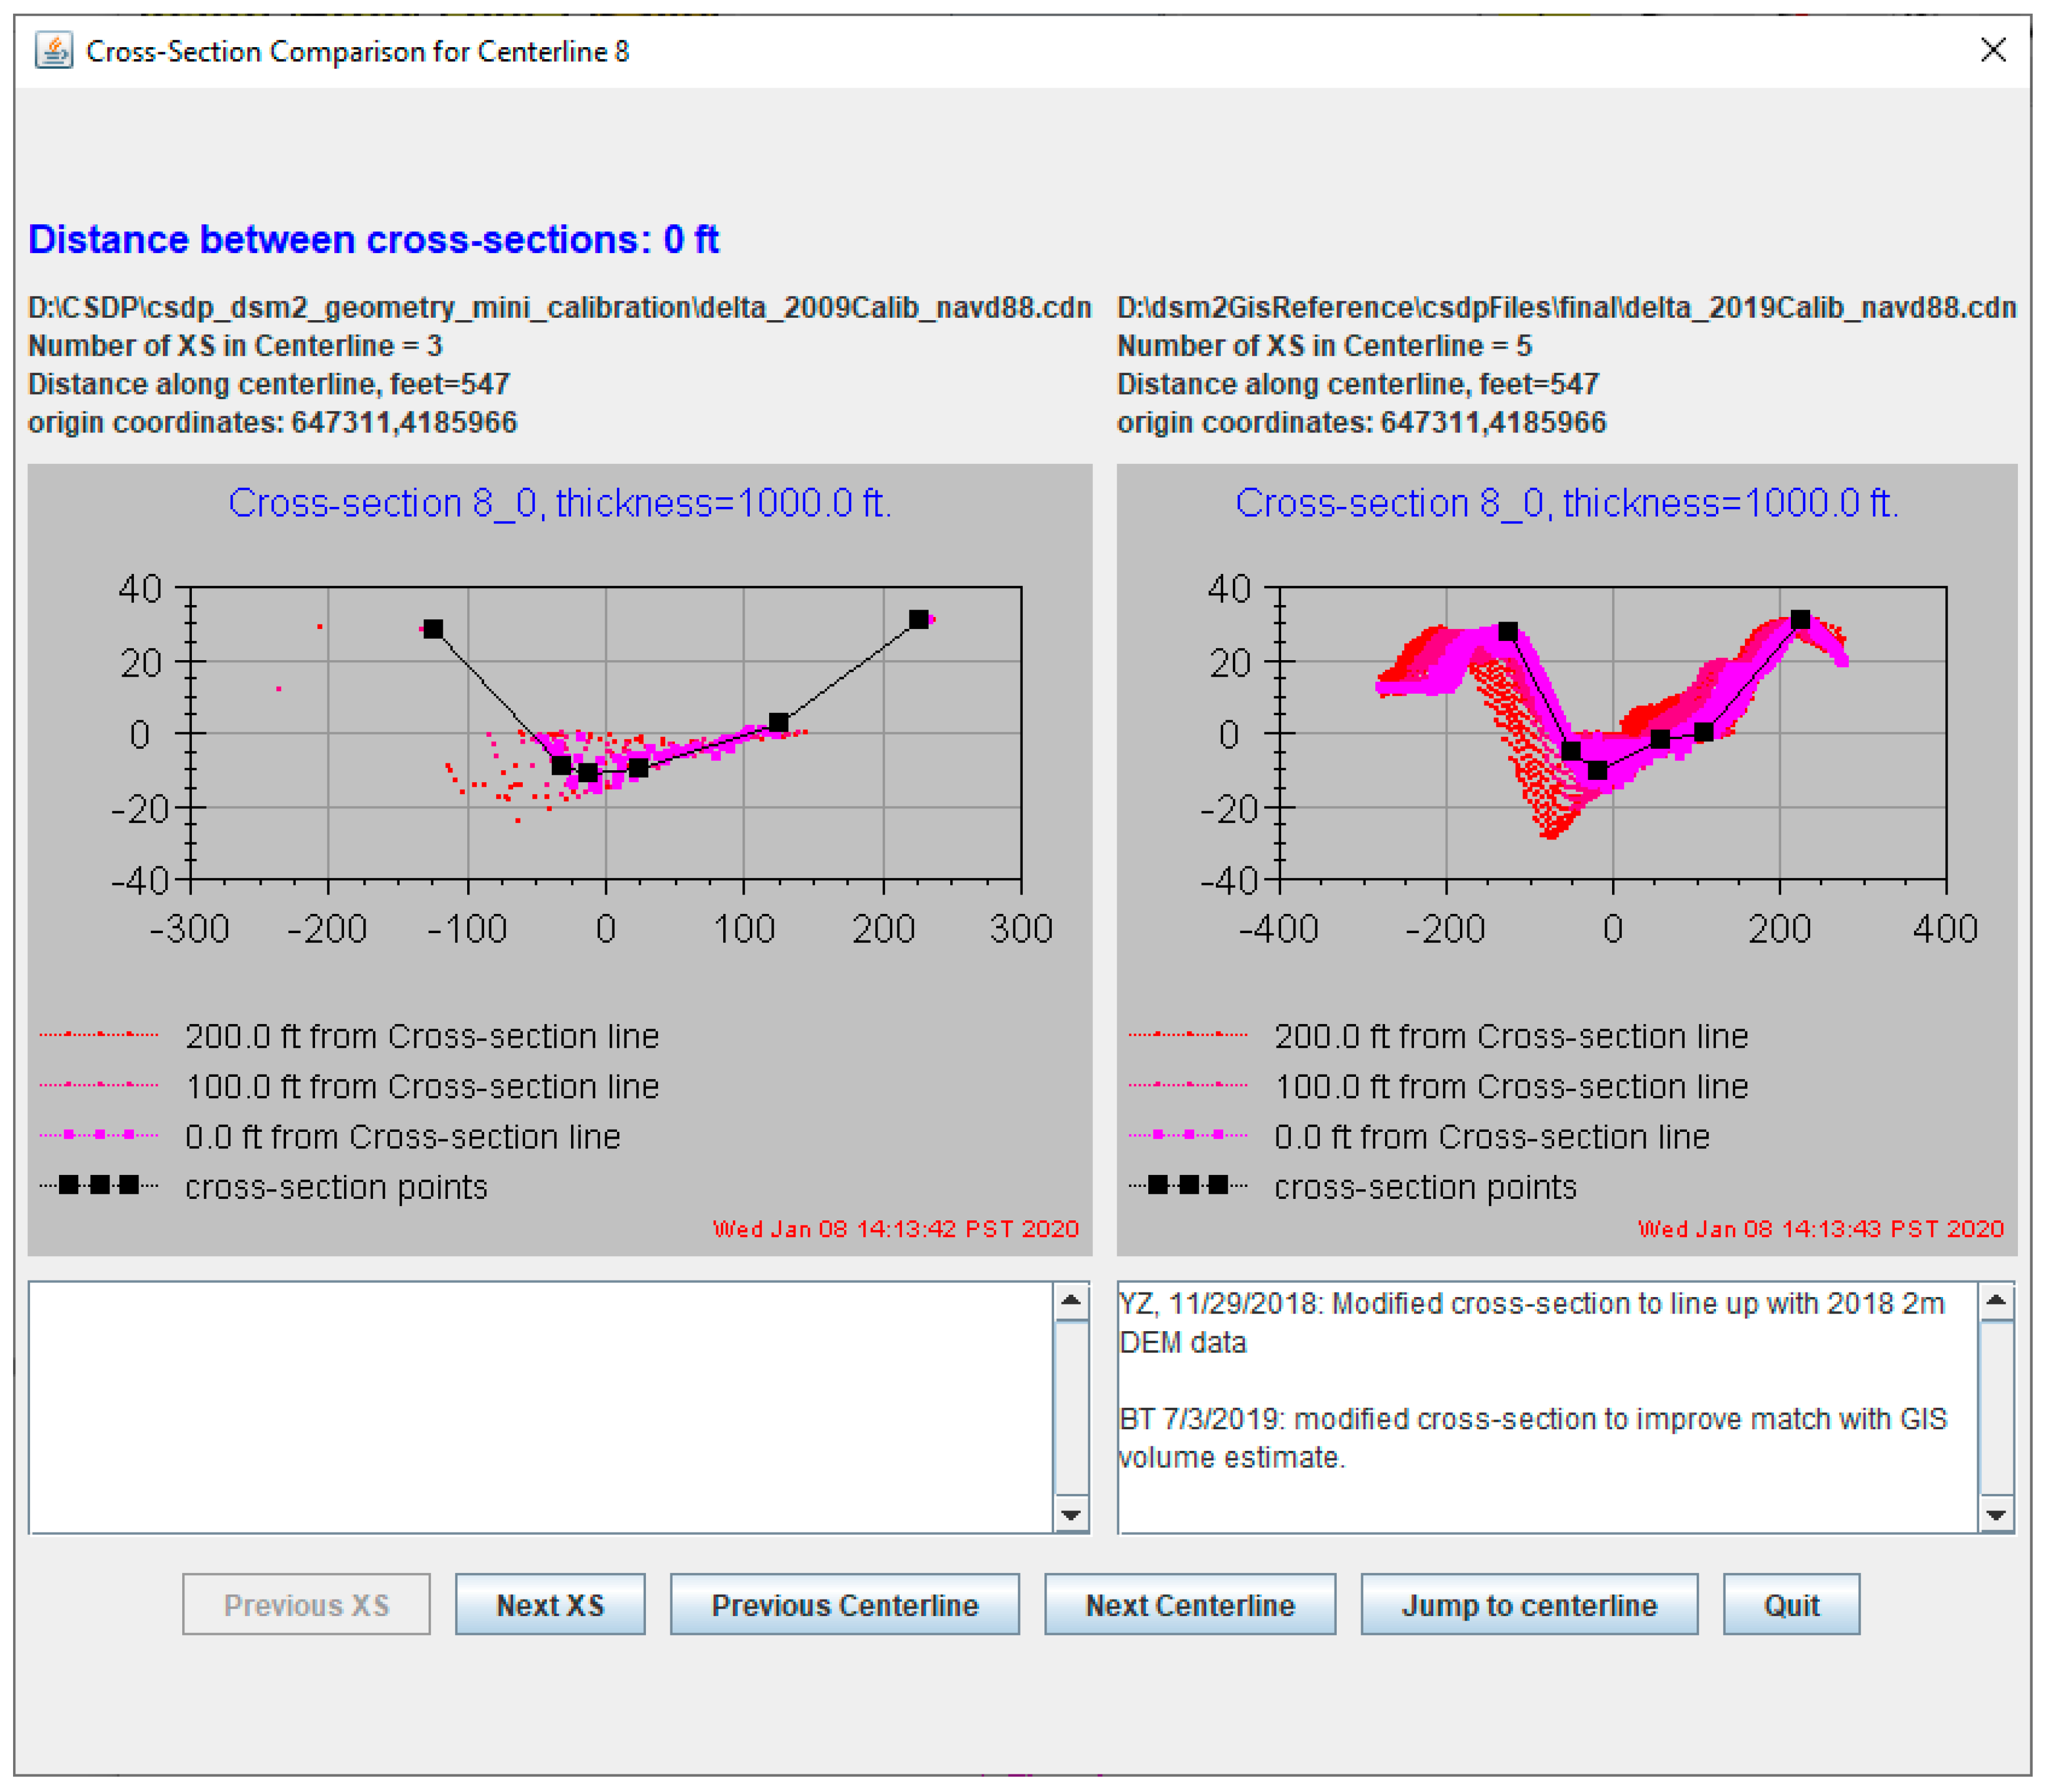This screenshot has height=1792, width=2048.
Task: Click the left comment box's scroll up arrow
Action: pos(1071,1301)
